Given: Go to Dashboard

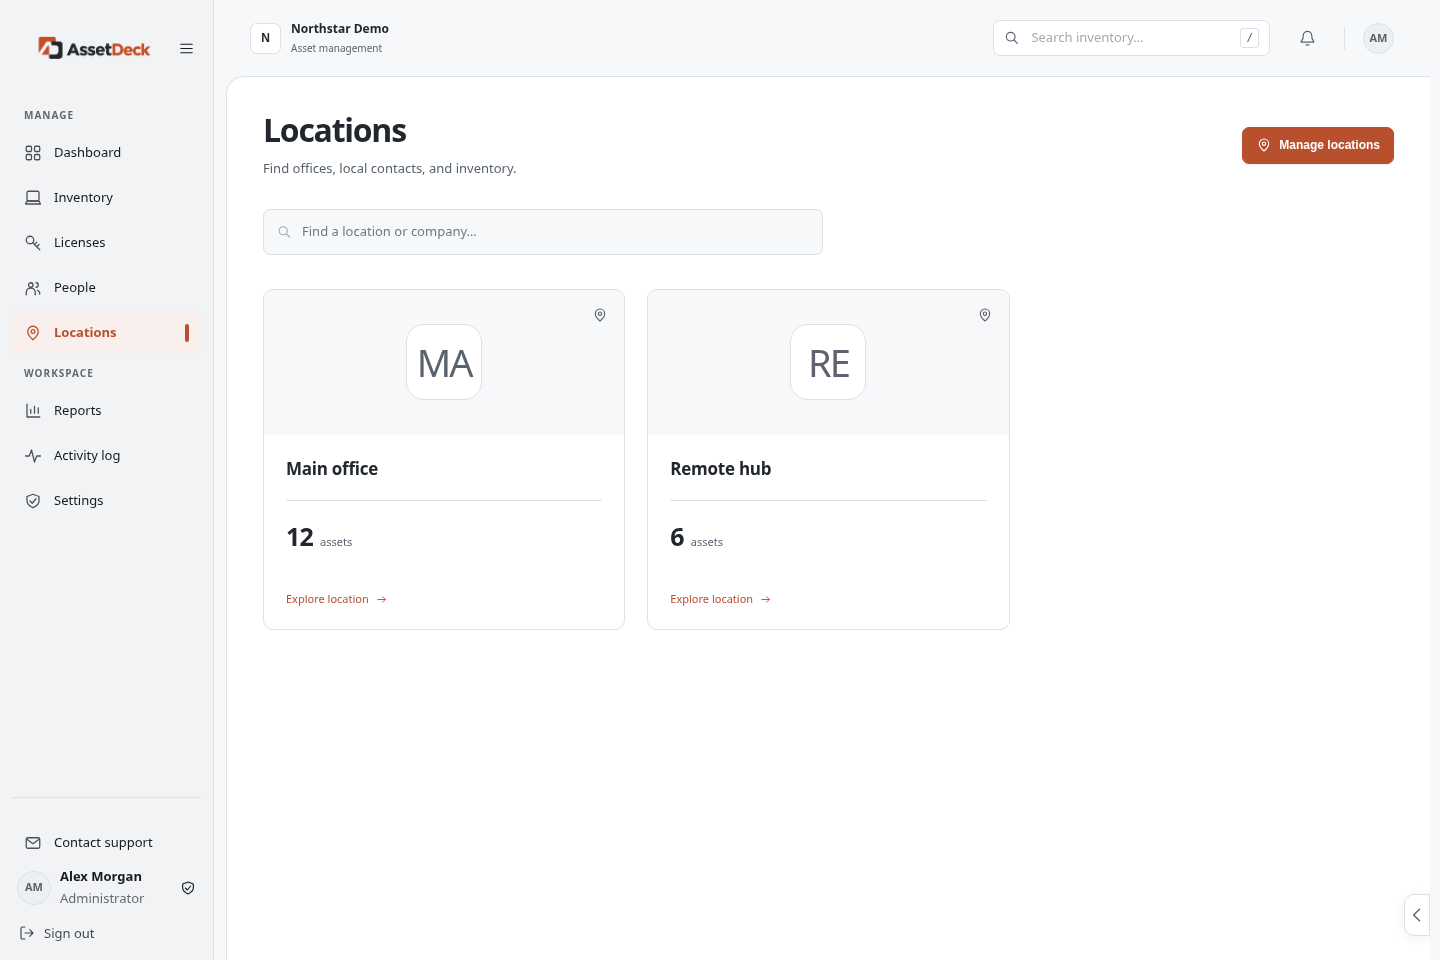Looking at the screenshot, I should 106,152.
